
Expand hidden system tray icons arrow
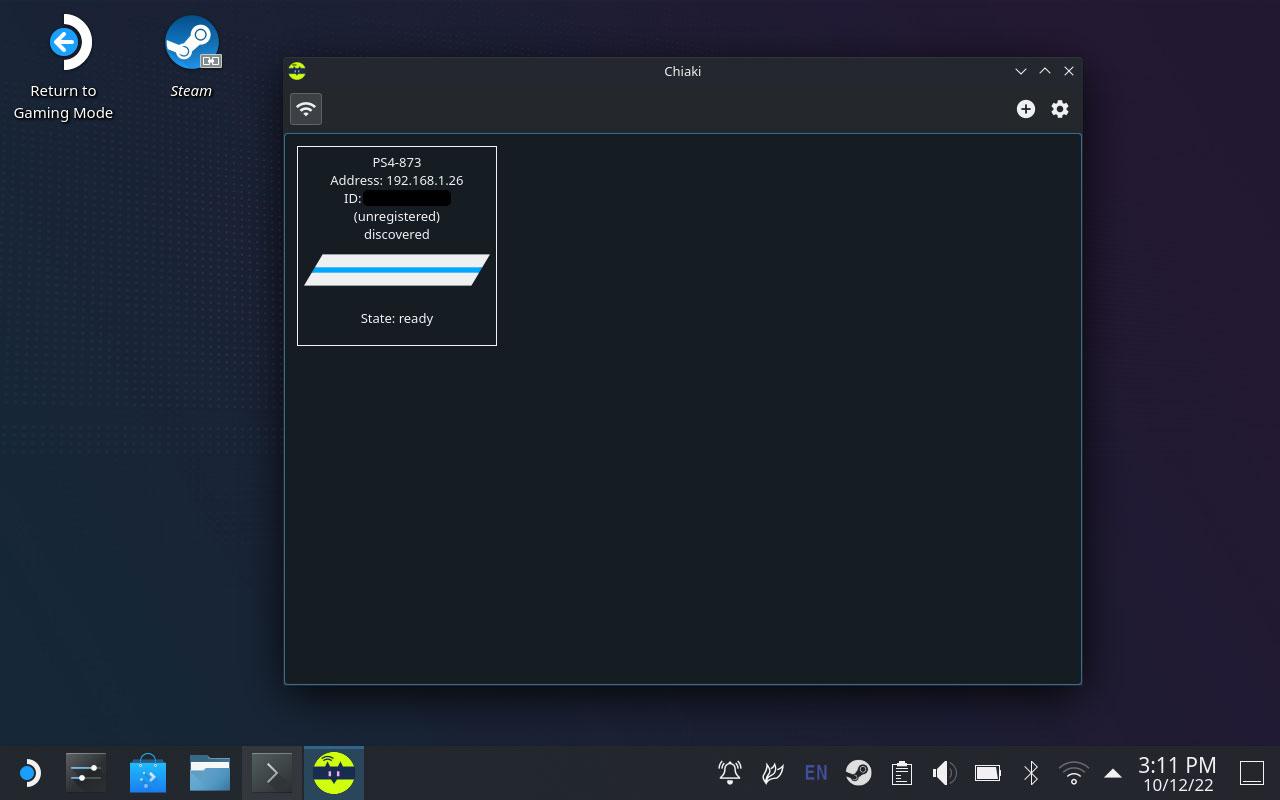[x=1113, y=772]
